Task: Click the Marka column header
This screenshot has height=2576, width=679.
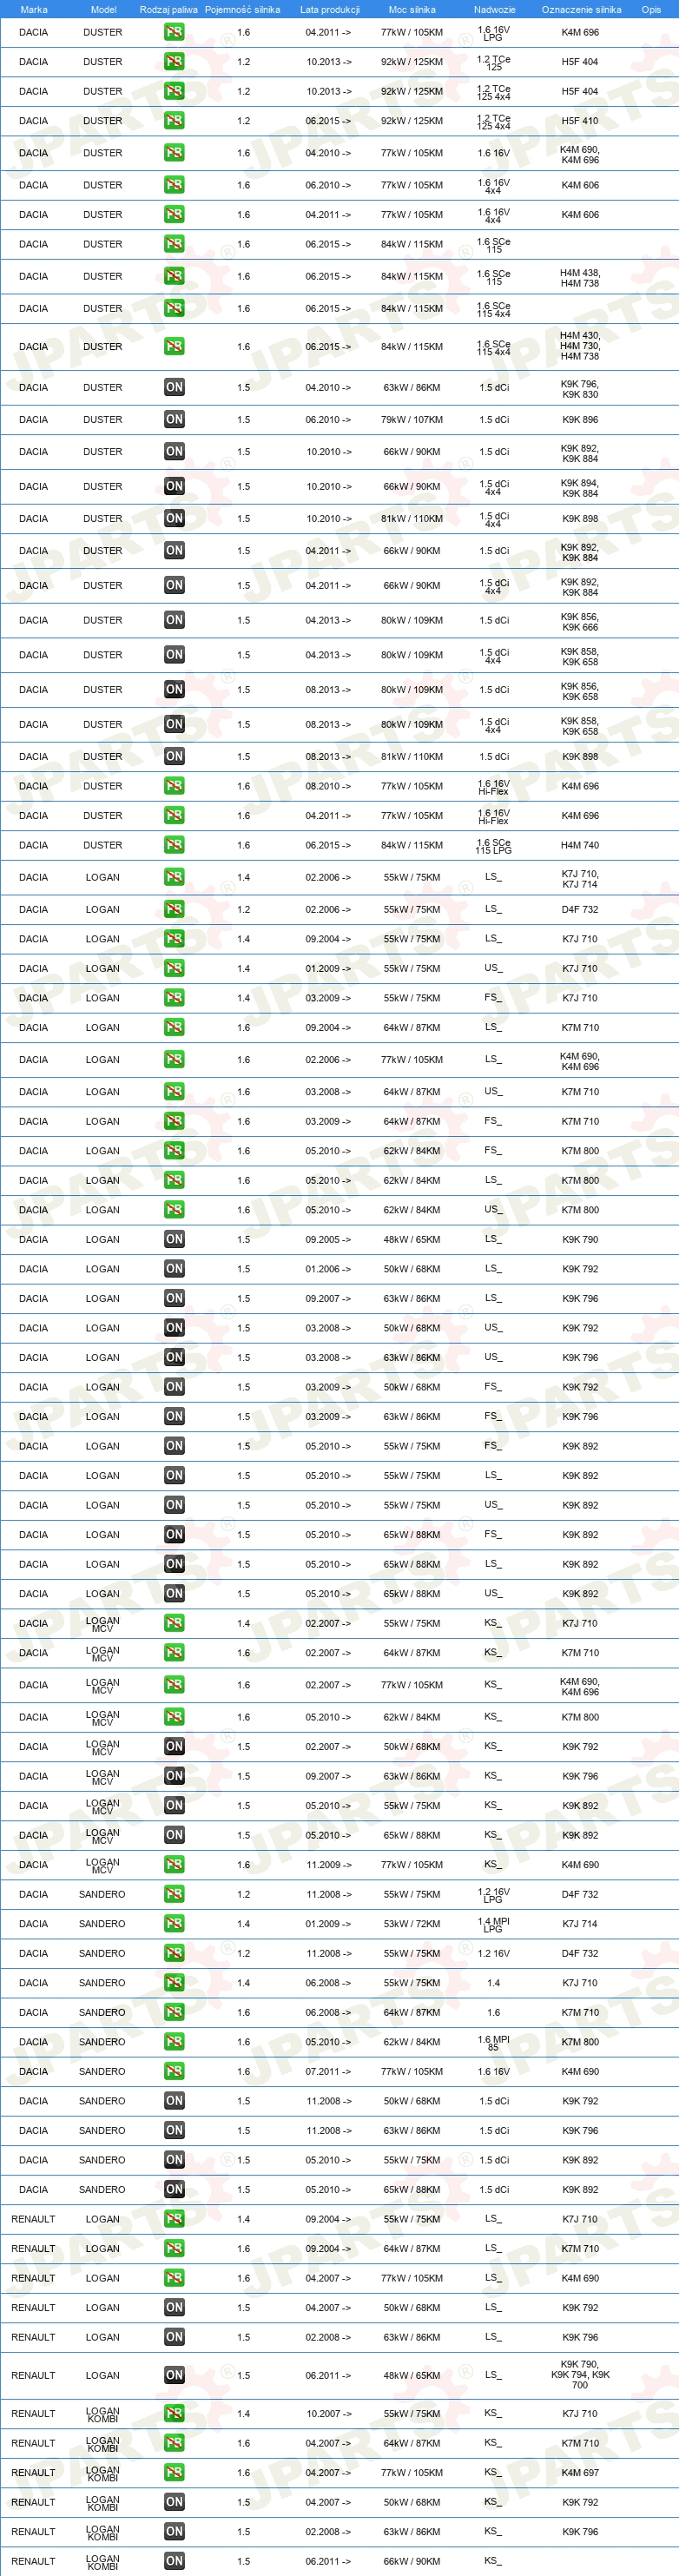Action: [34, 9]
